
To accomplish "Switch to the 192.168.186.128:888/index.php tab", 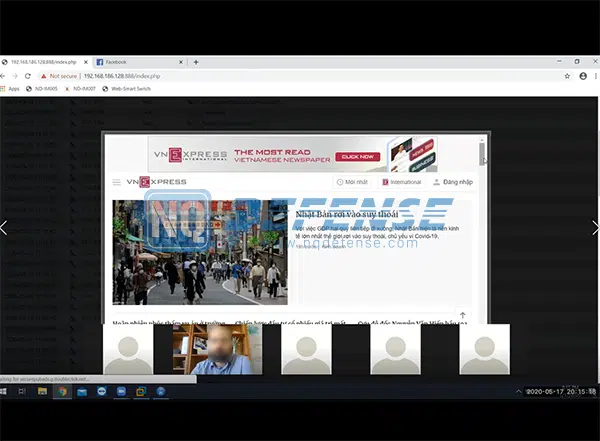I will (x=44, y=62).
